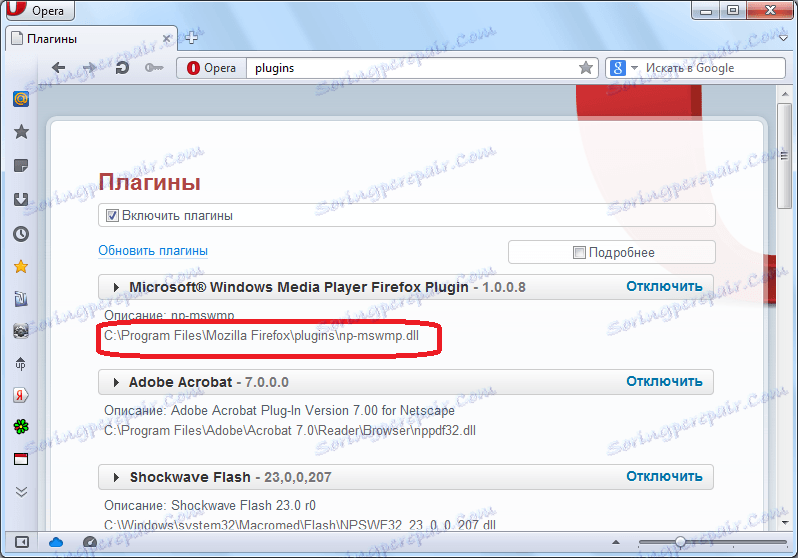Image resolution: width=798 pixels, height=558 pixels.
Task: Open the links panel icon in sidebar
Action: 21,299
